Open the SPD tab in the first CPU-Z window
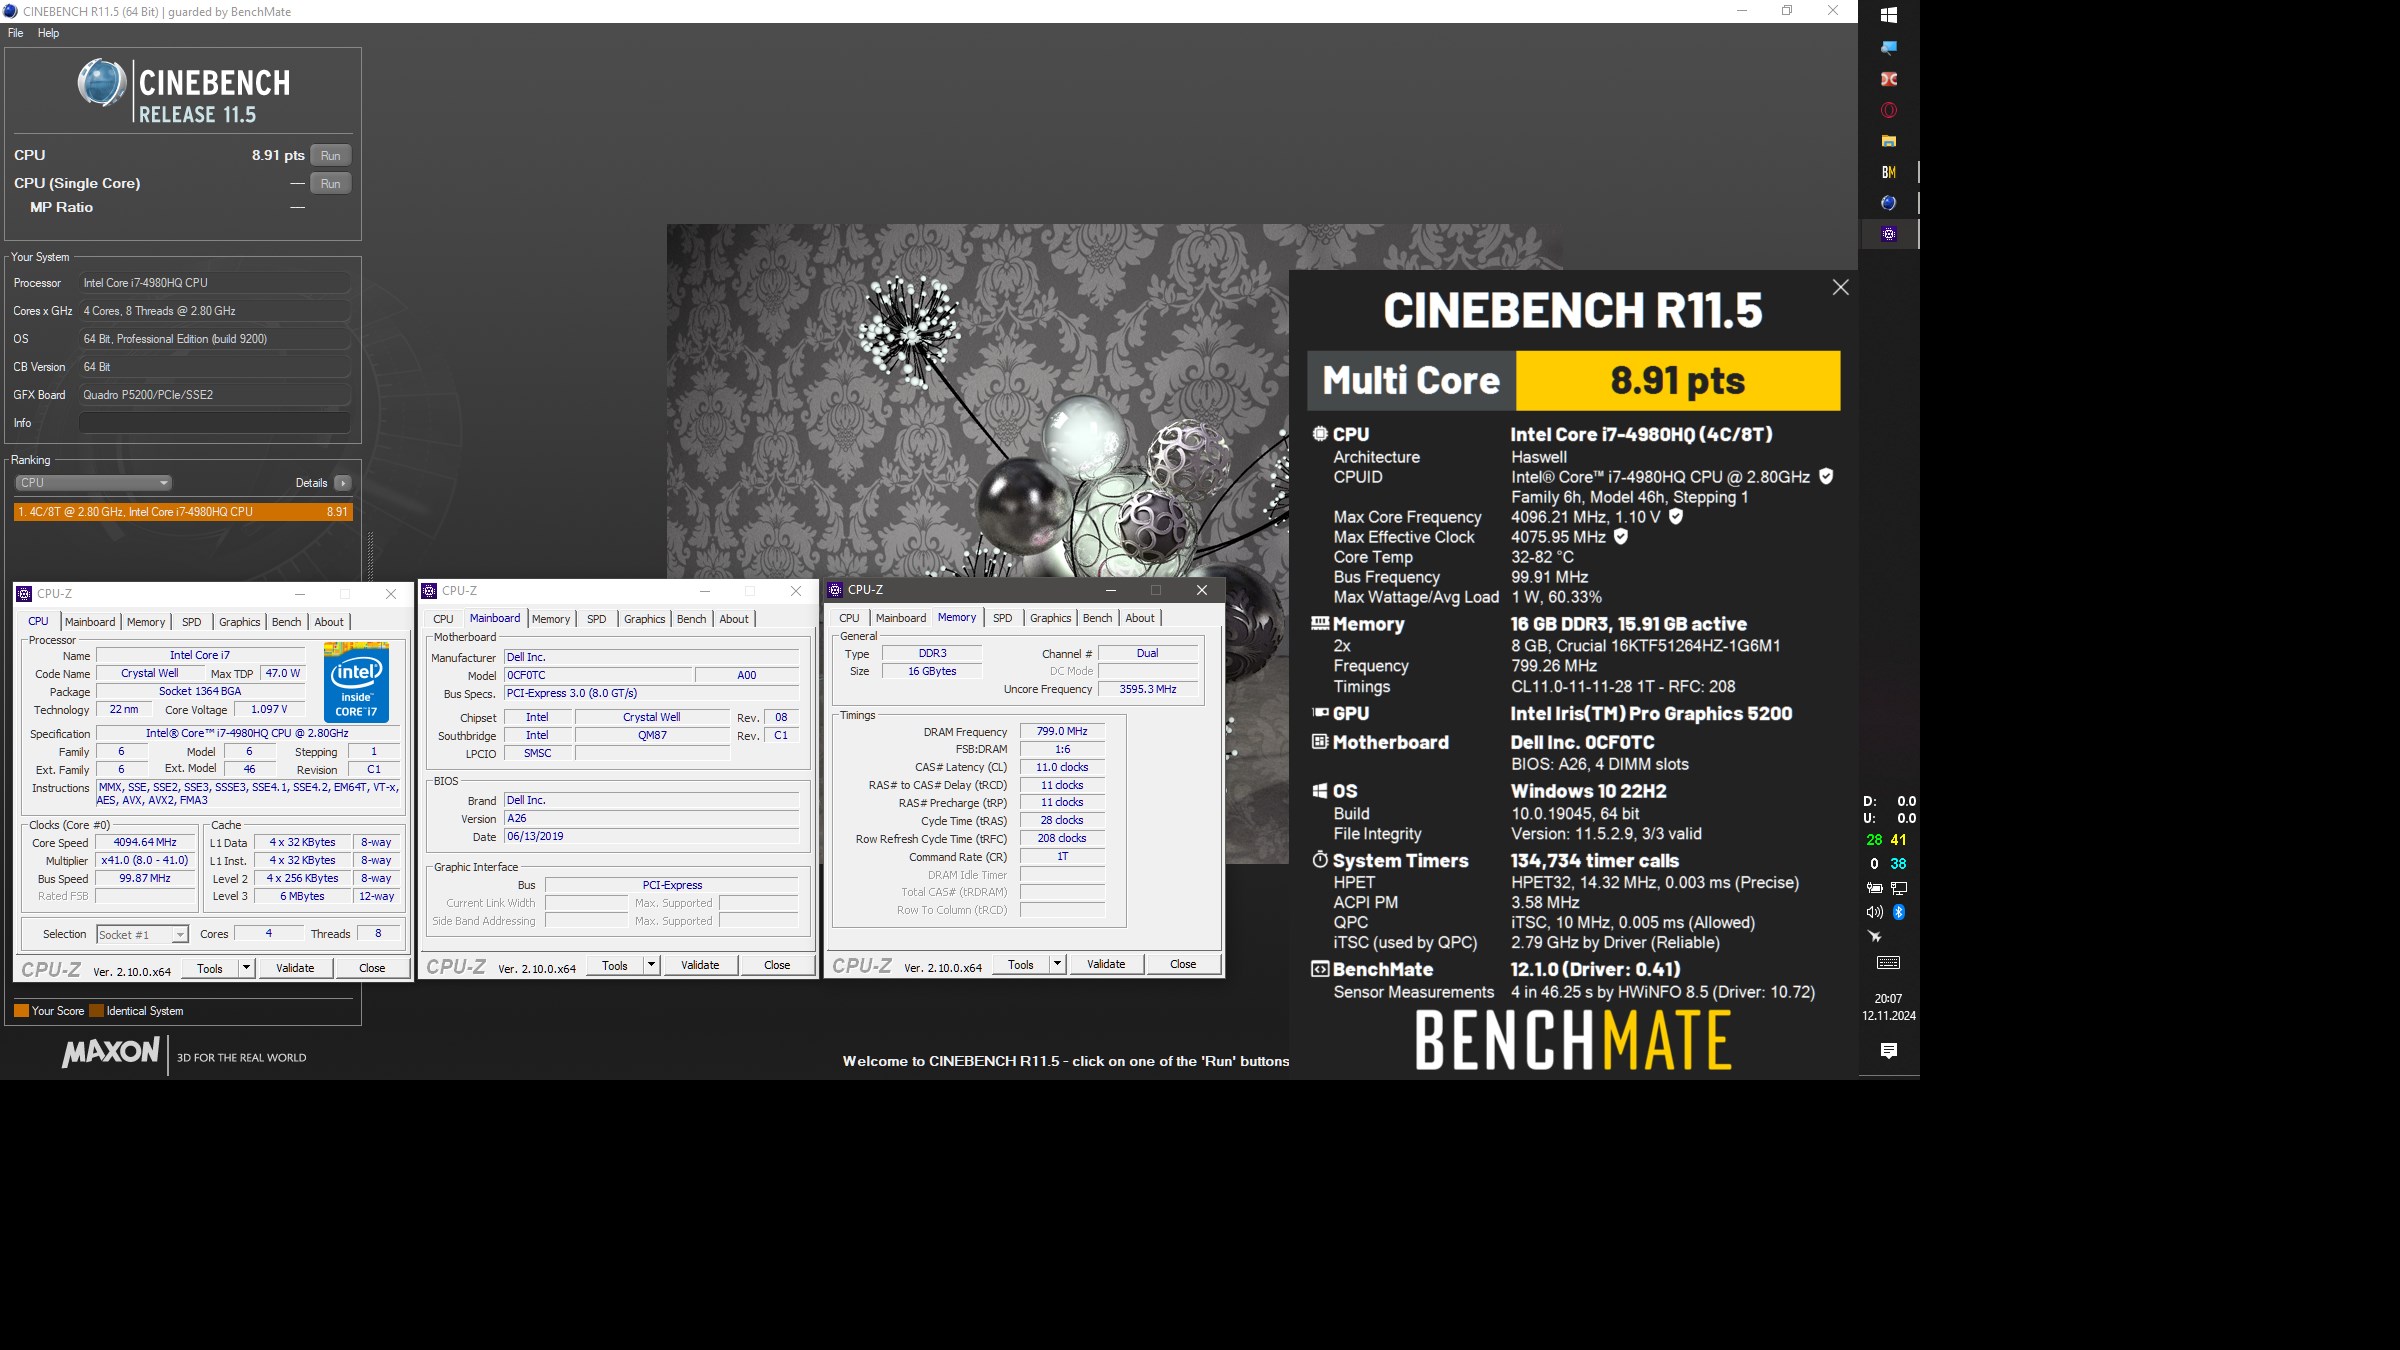Screen dimensions: 2400x1350 191,622
